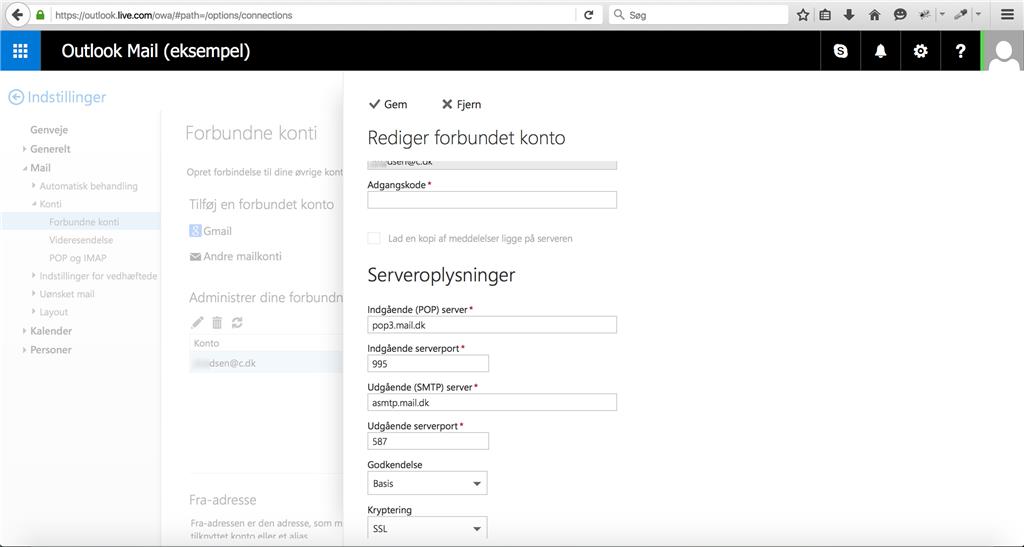Click the back arrow next to Indstillinger
This screenshot has width=1024, height=547.
coord(16,97)
